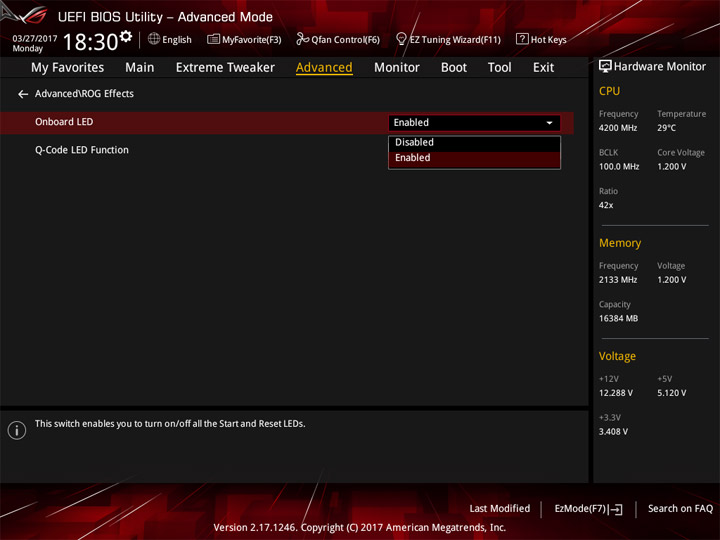
Task: Click the settings gear beside the clock
Action: [x=126, y=36]
